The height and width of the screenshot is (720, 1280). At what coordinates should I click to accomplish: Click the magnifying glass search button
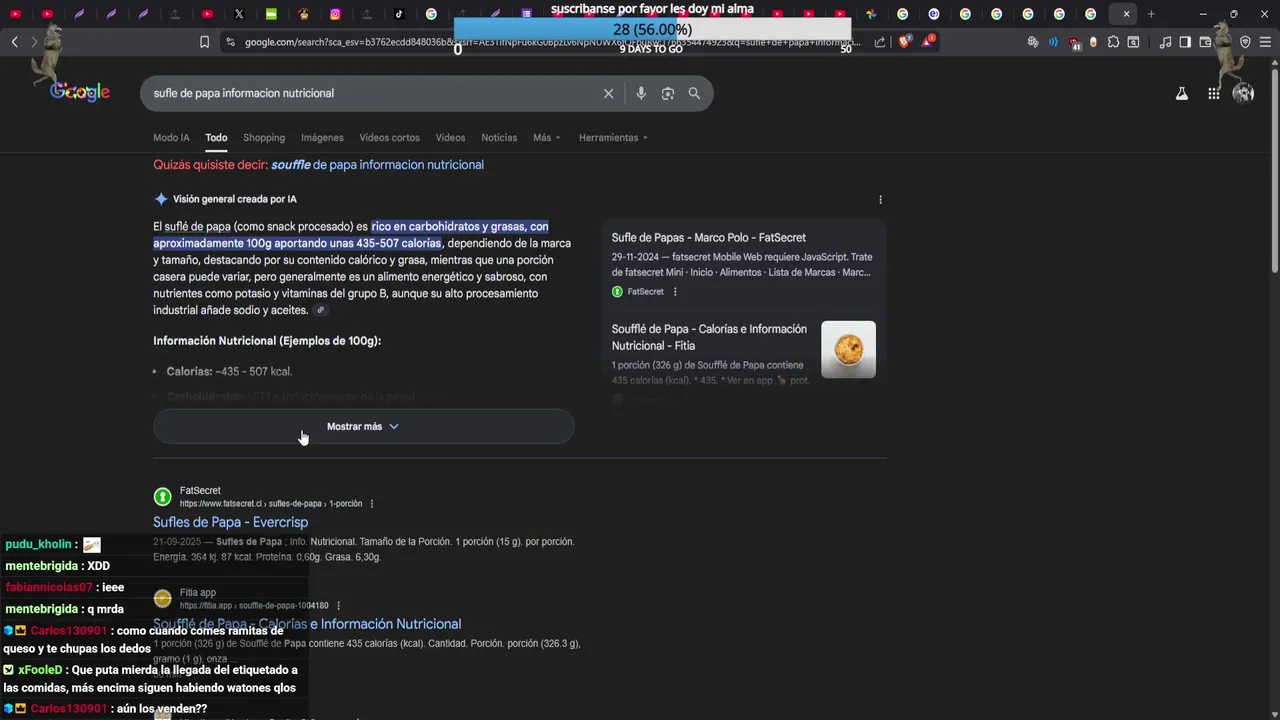694,93
